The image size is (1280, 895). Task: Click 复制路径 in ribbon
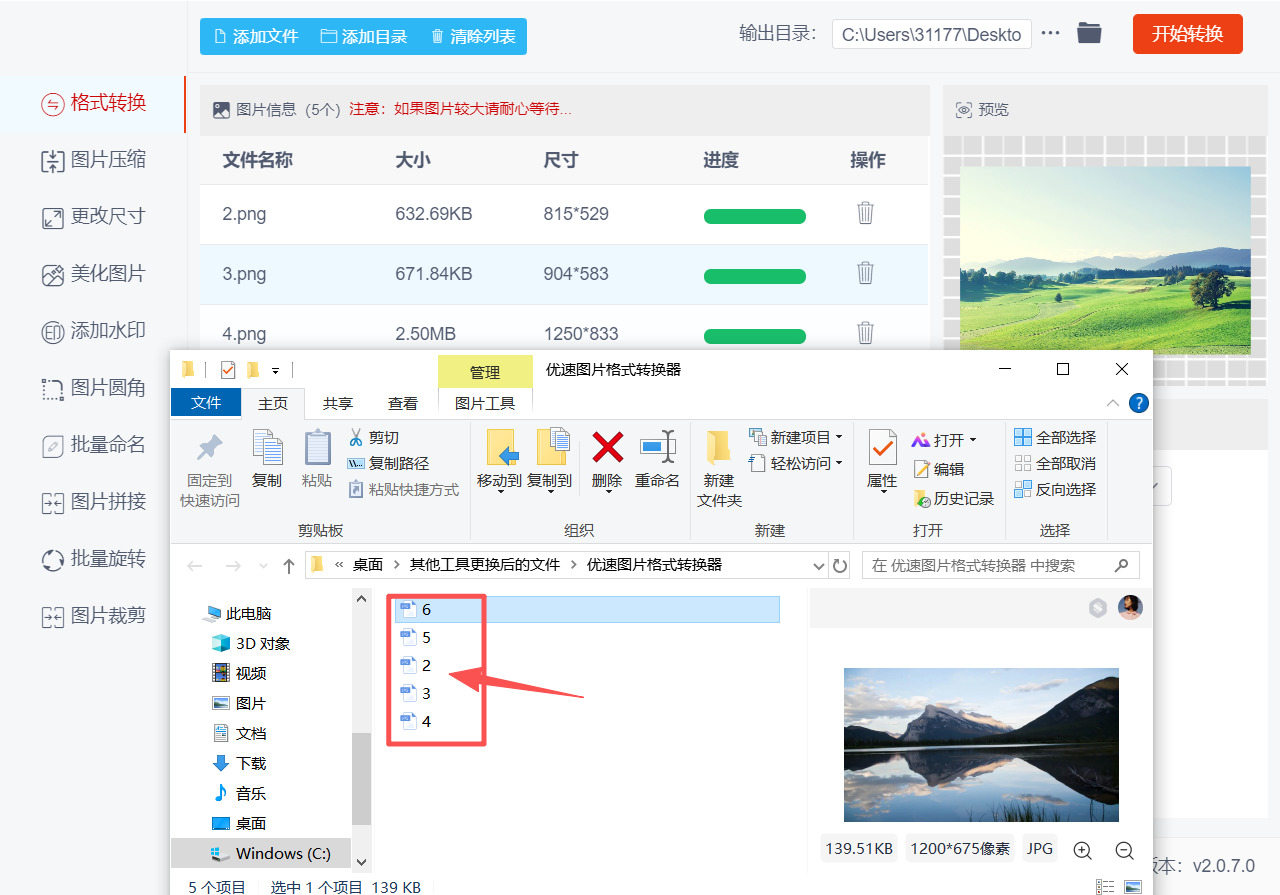click(x=388, y=464)
